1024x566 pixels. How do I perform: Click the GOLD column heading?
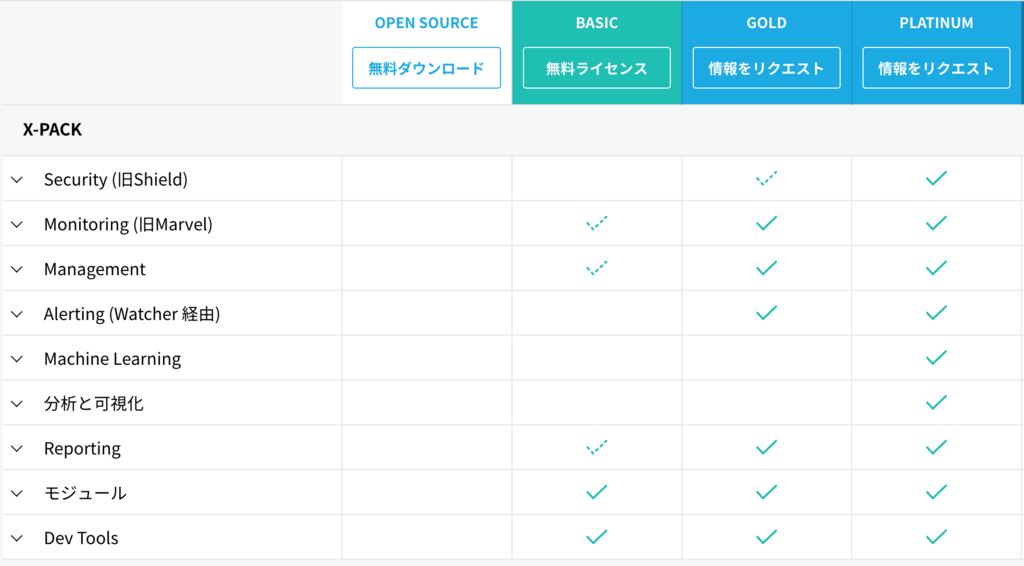[x=766, y=23]
